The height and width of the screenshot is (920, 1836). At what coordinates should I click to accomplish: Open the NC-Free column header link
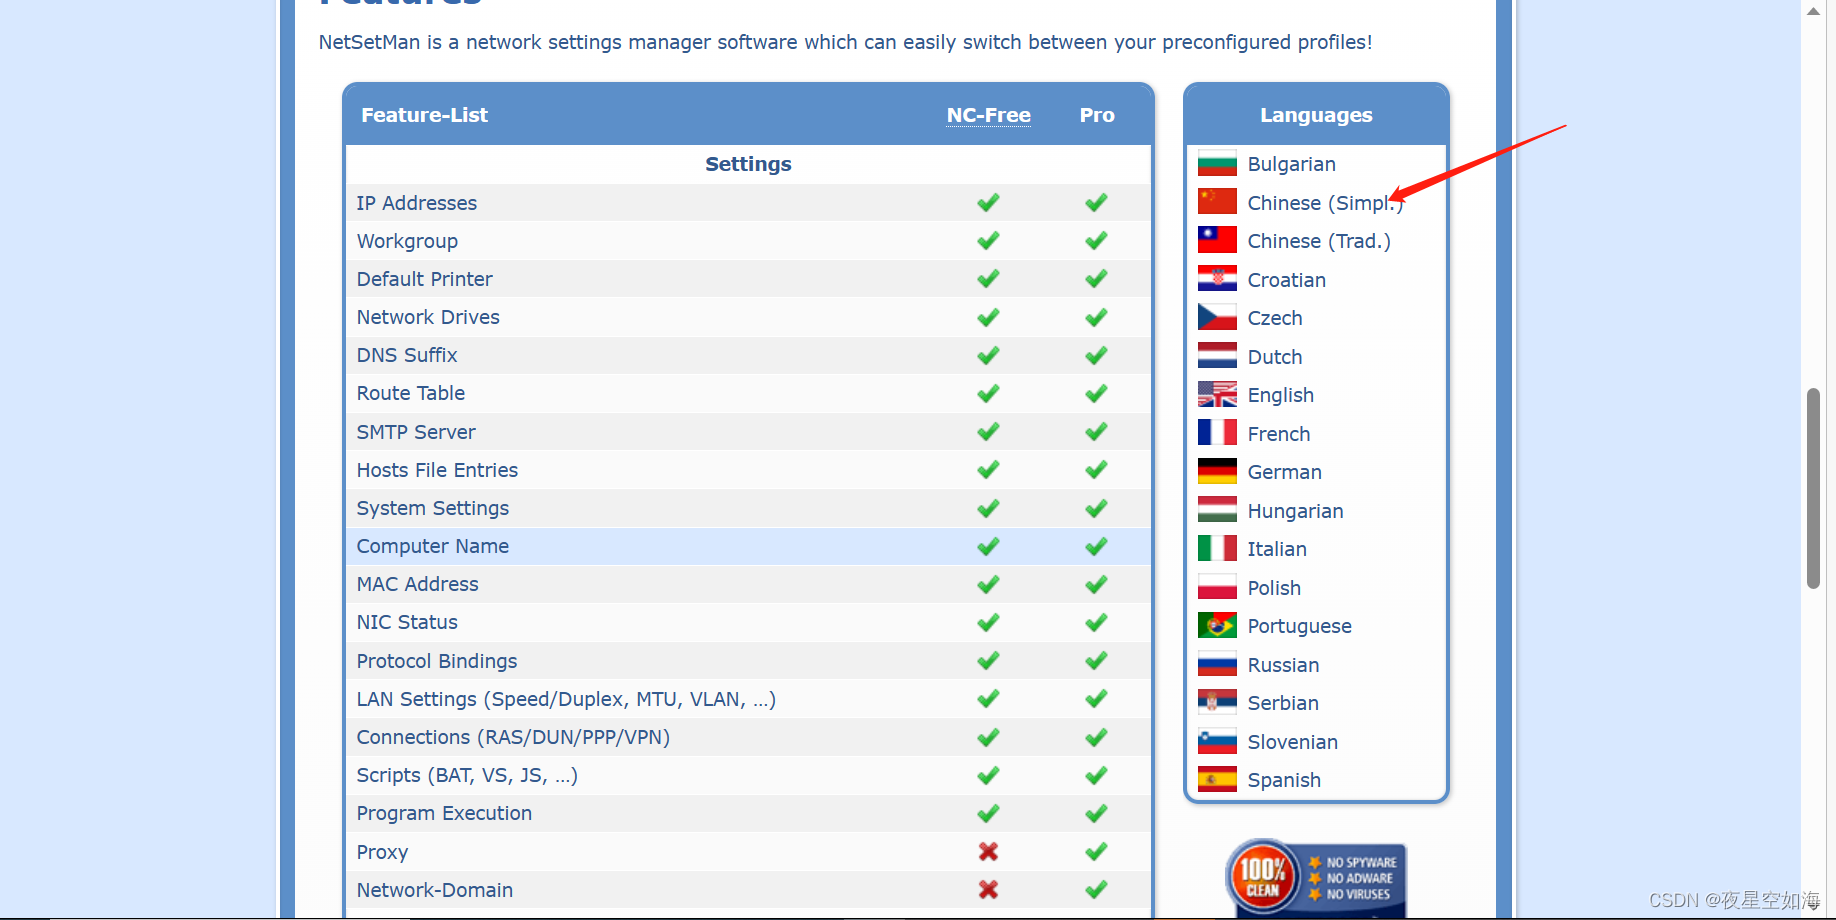point(988,115)
